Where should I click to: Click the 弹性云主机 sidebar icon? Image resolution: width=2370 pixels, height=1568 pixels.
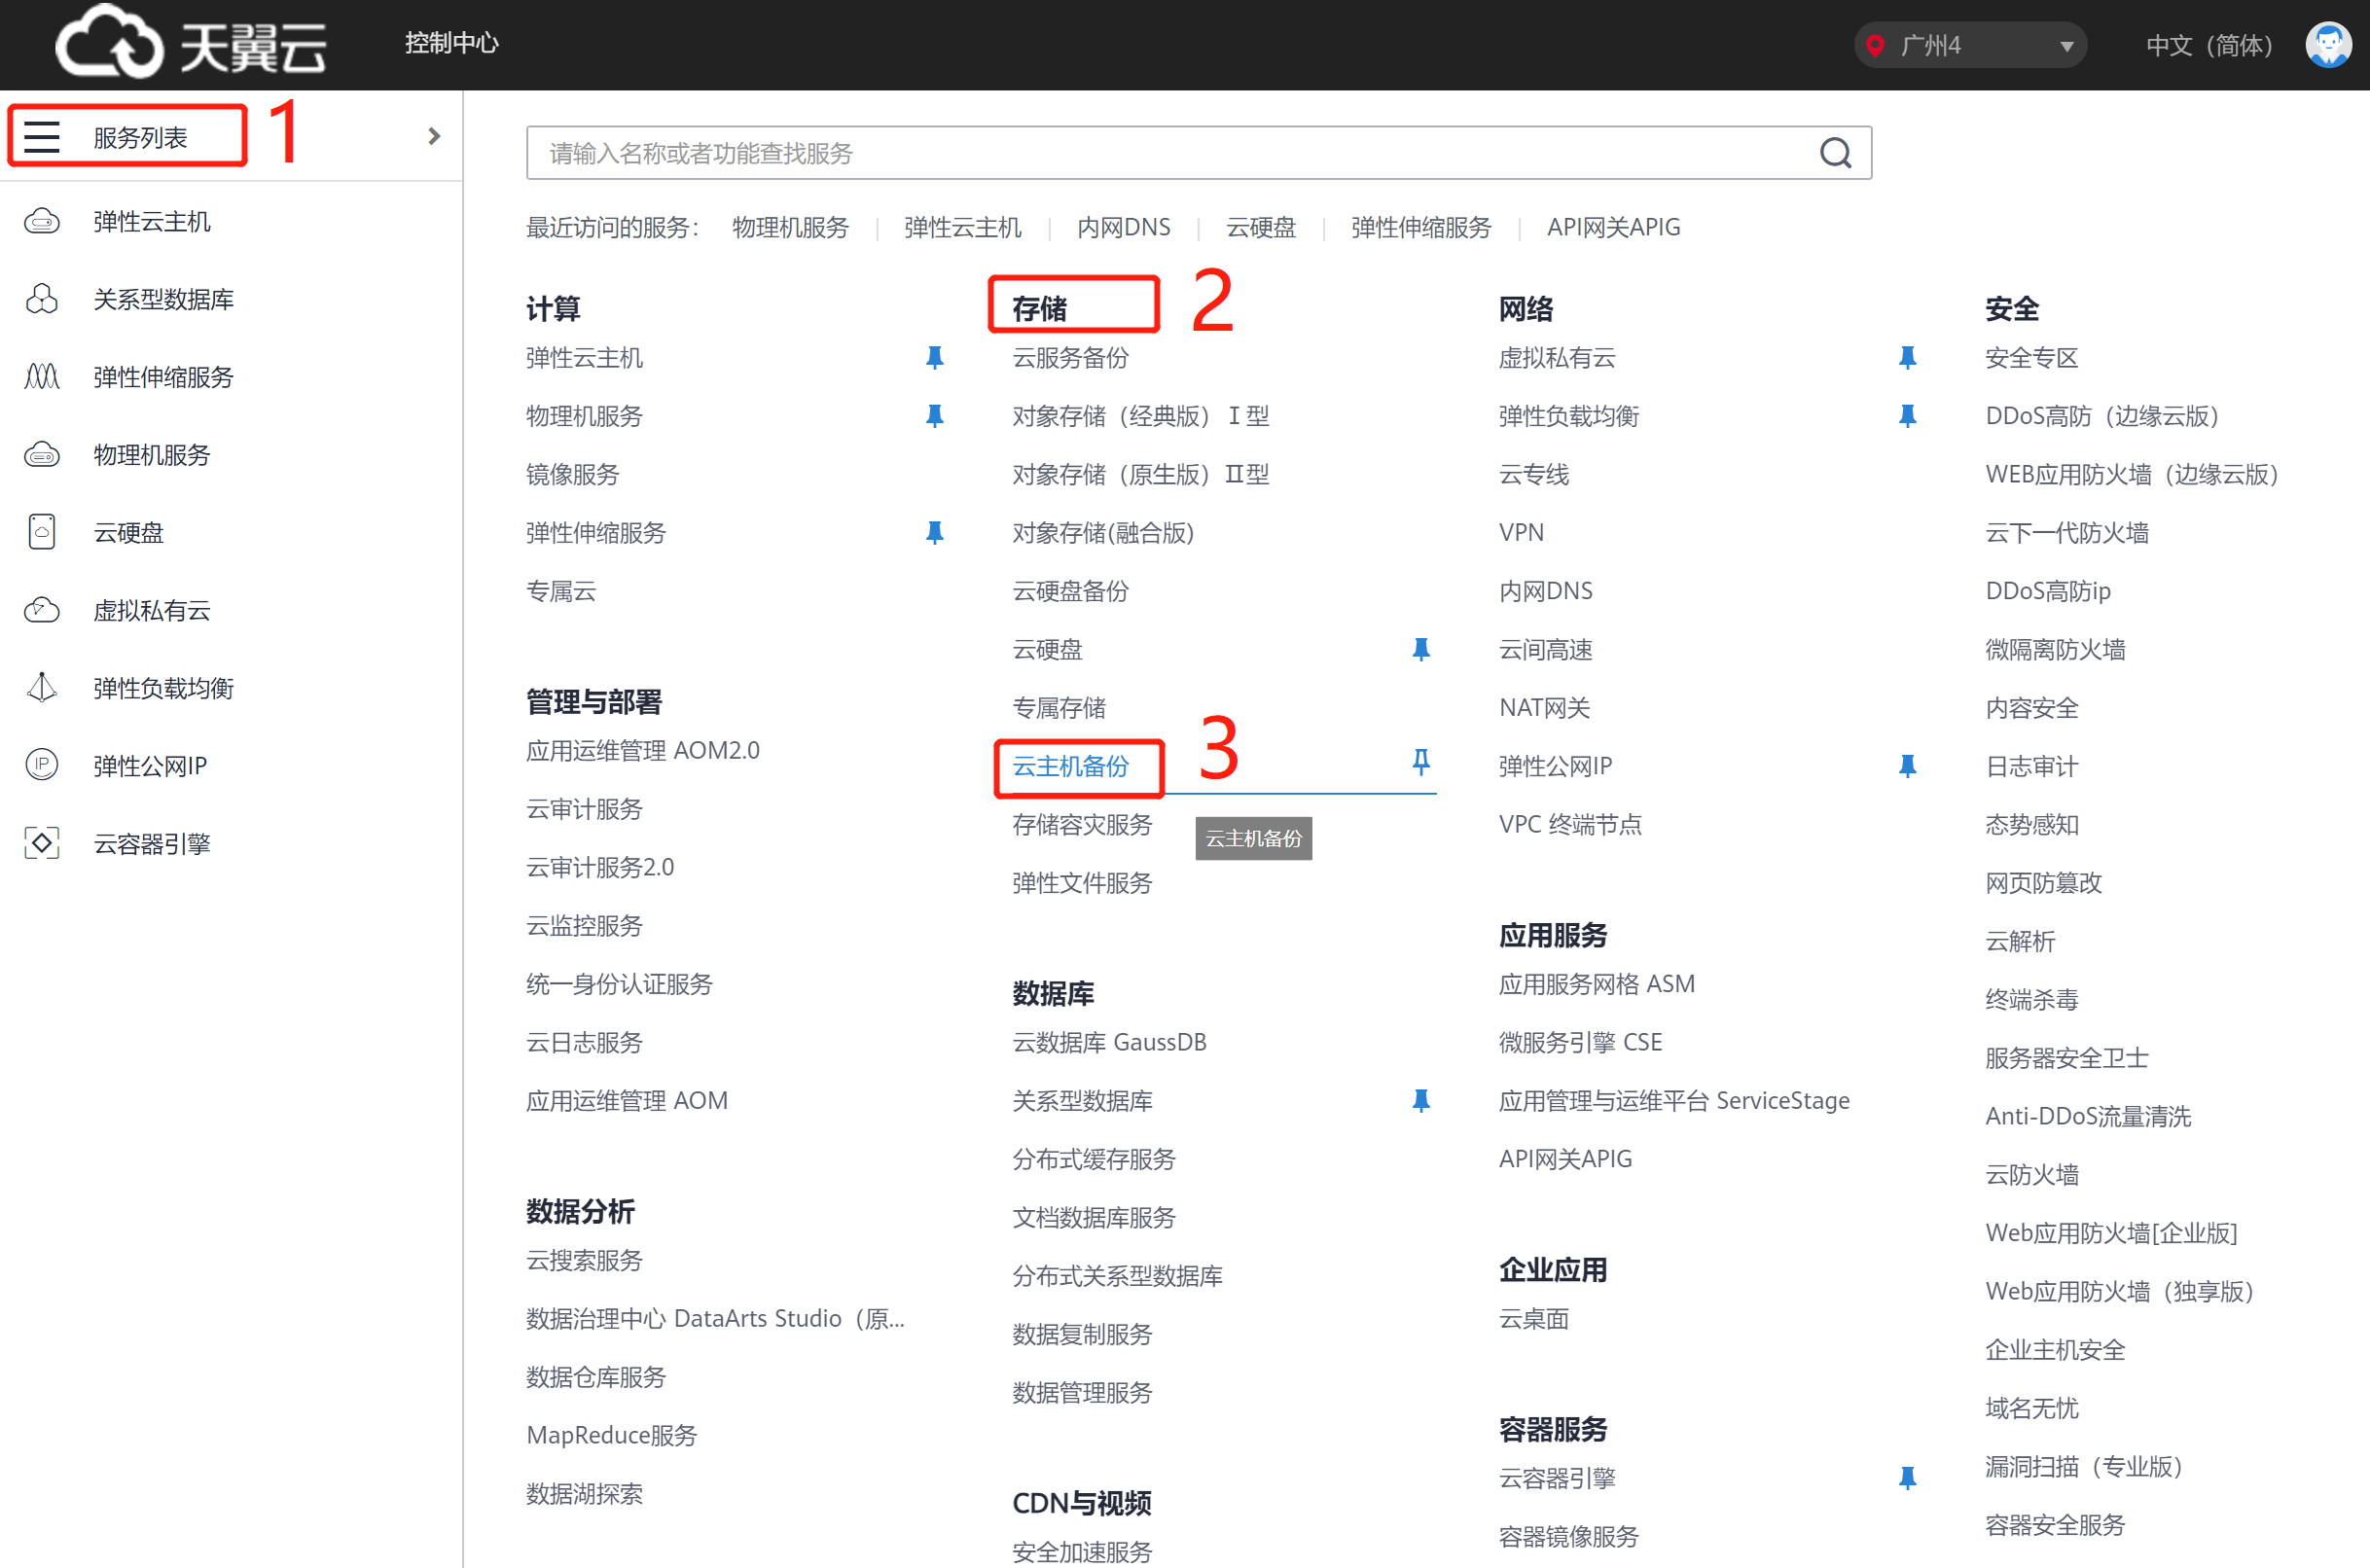pyautogui.click(x=42, y=221)
